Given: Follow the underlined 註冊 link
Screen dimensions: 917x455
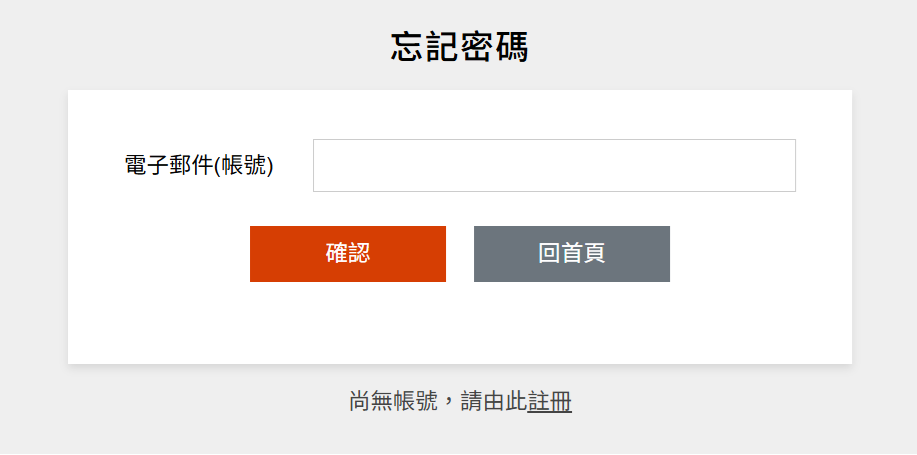Looking at the screenshot, I should coord(550,402).
